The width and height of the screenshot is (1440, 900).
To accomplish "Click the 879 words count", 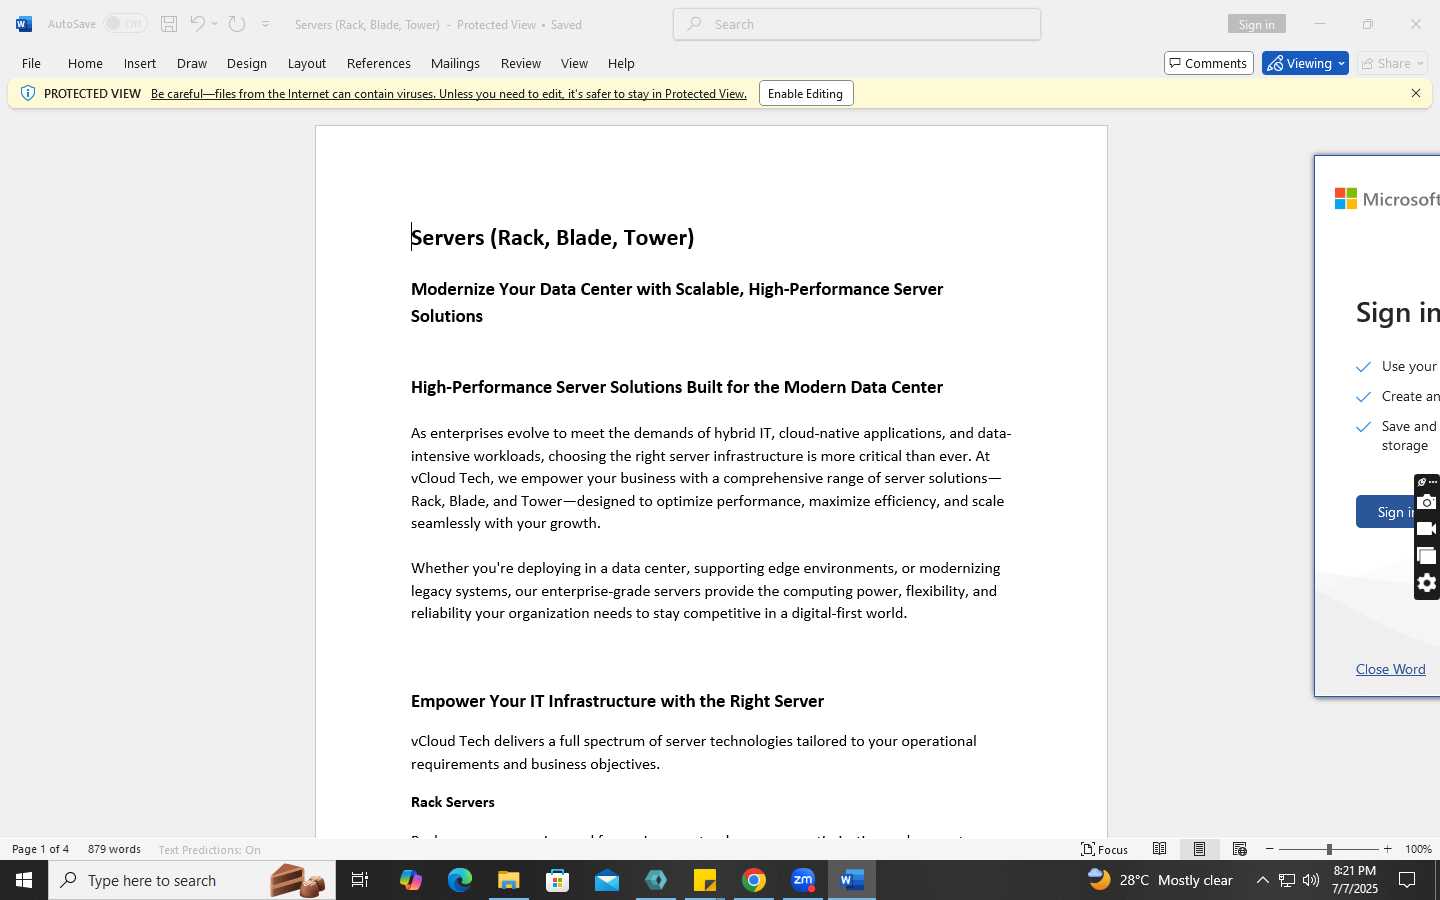I will [114, 849].
